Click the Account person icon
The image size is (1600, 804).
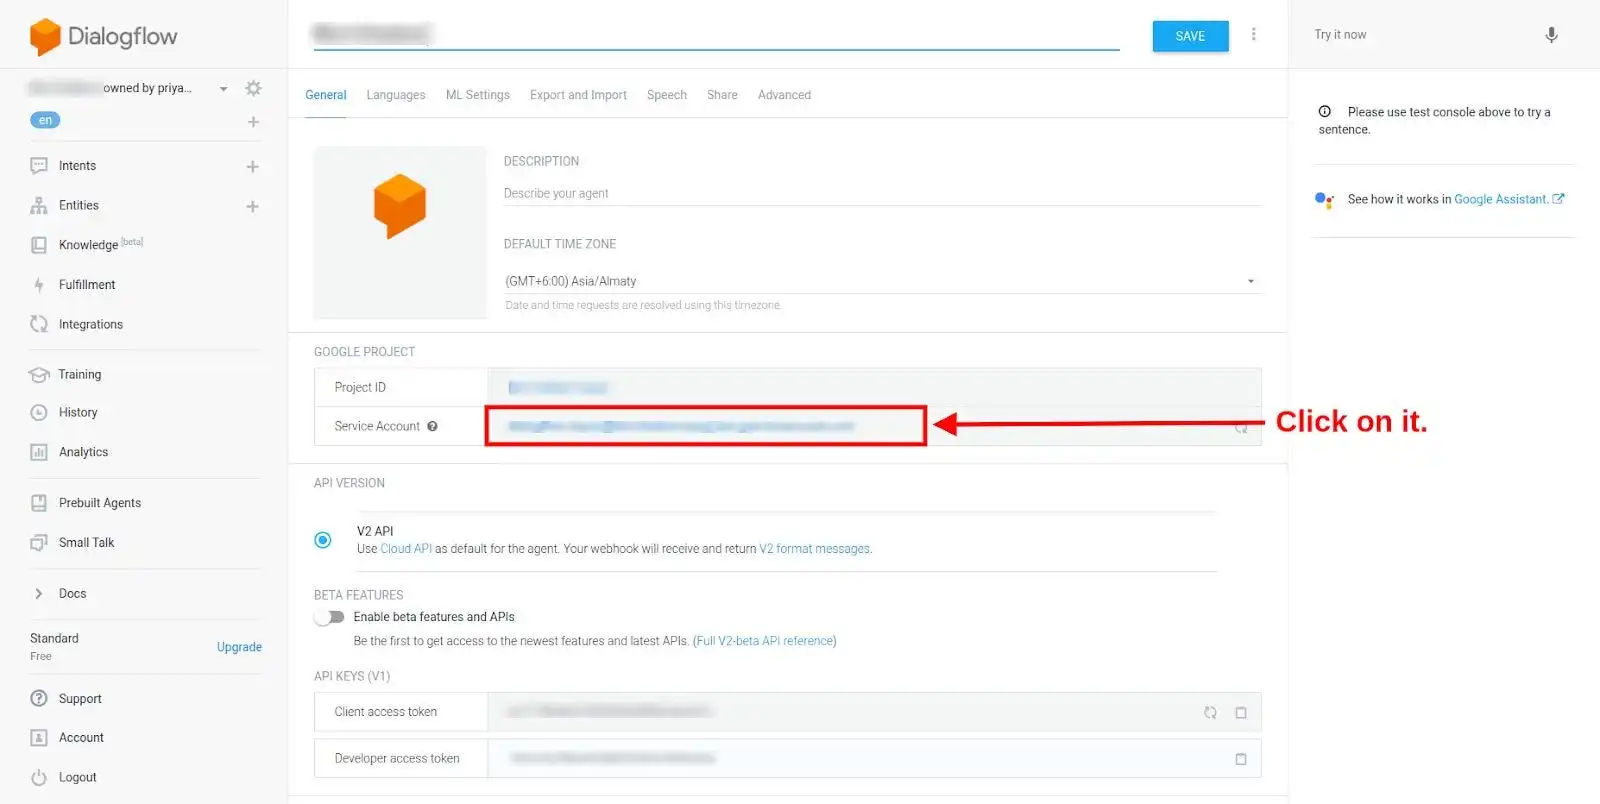[x=39, y=738]
